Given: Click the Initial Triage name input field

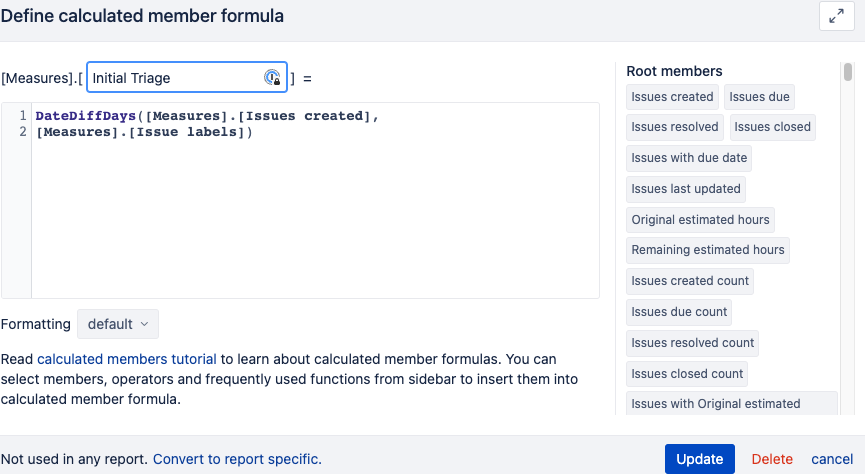Looking at the screenshot, I should 186,77.
